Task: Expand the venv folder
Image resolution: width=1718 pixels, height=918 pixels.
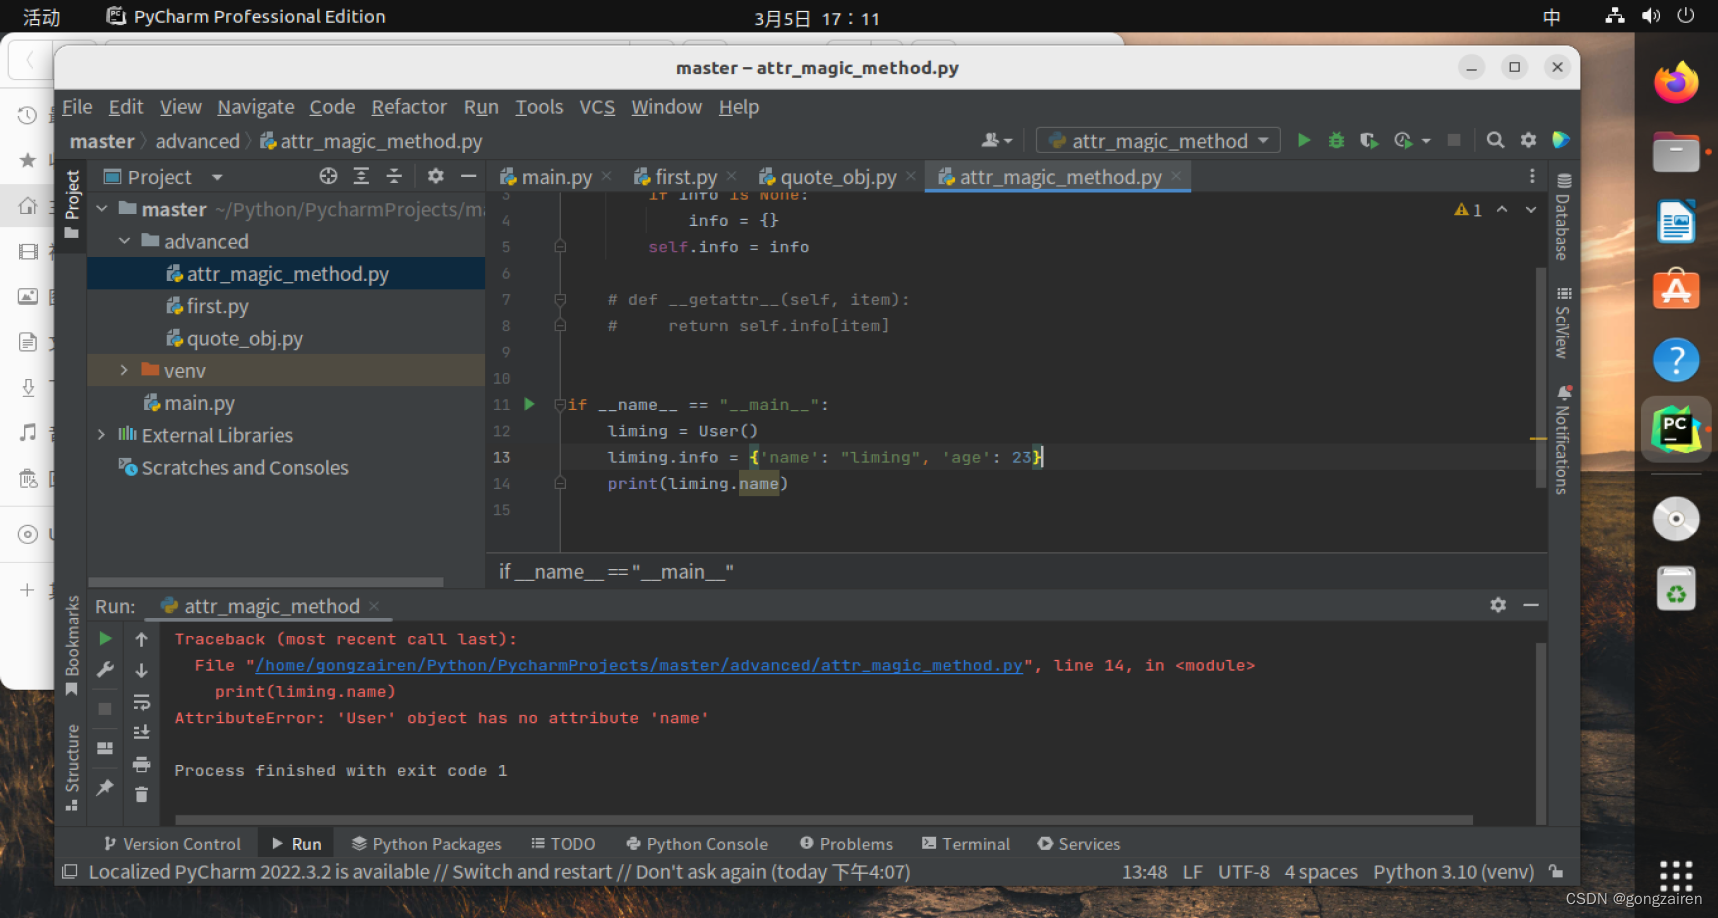Action: tap(124, 370)
